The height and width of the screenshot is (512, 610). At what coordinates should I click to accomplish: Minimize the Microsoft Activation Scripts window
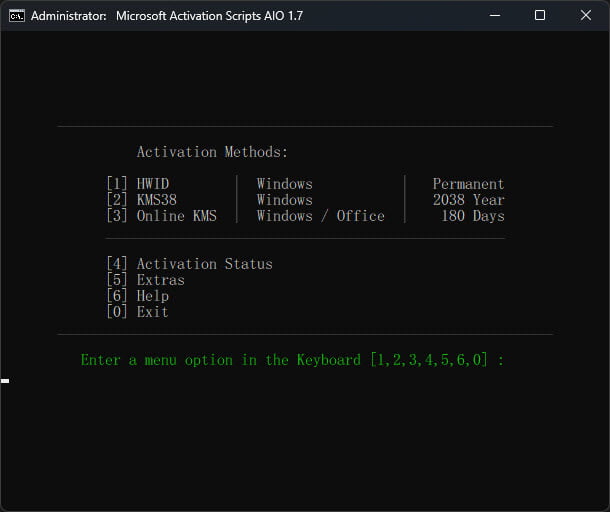495,16
